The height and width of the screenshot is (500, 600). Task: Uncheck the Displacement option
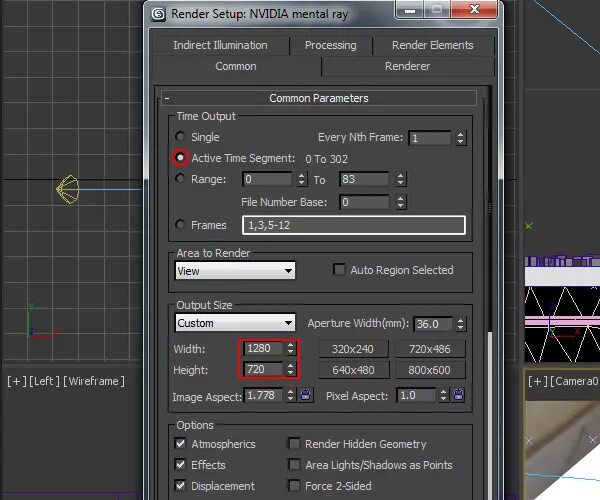(180, 485)
